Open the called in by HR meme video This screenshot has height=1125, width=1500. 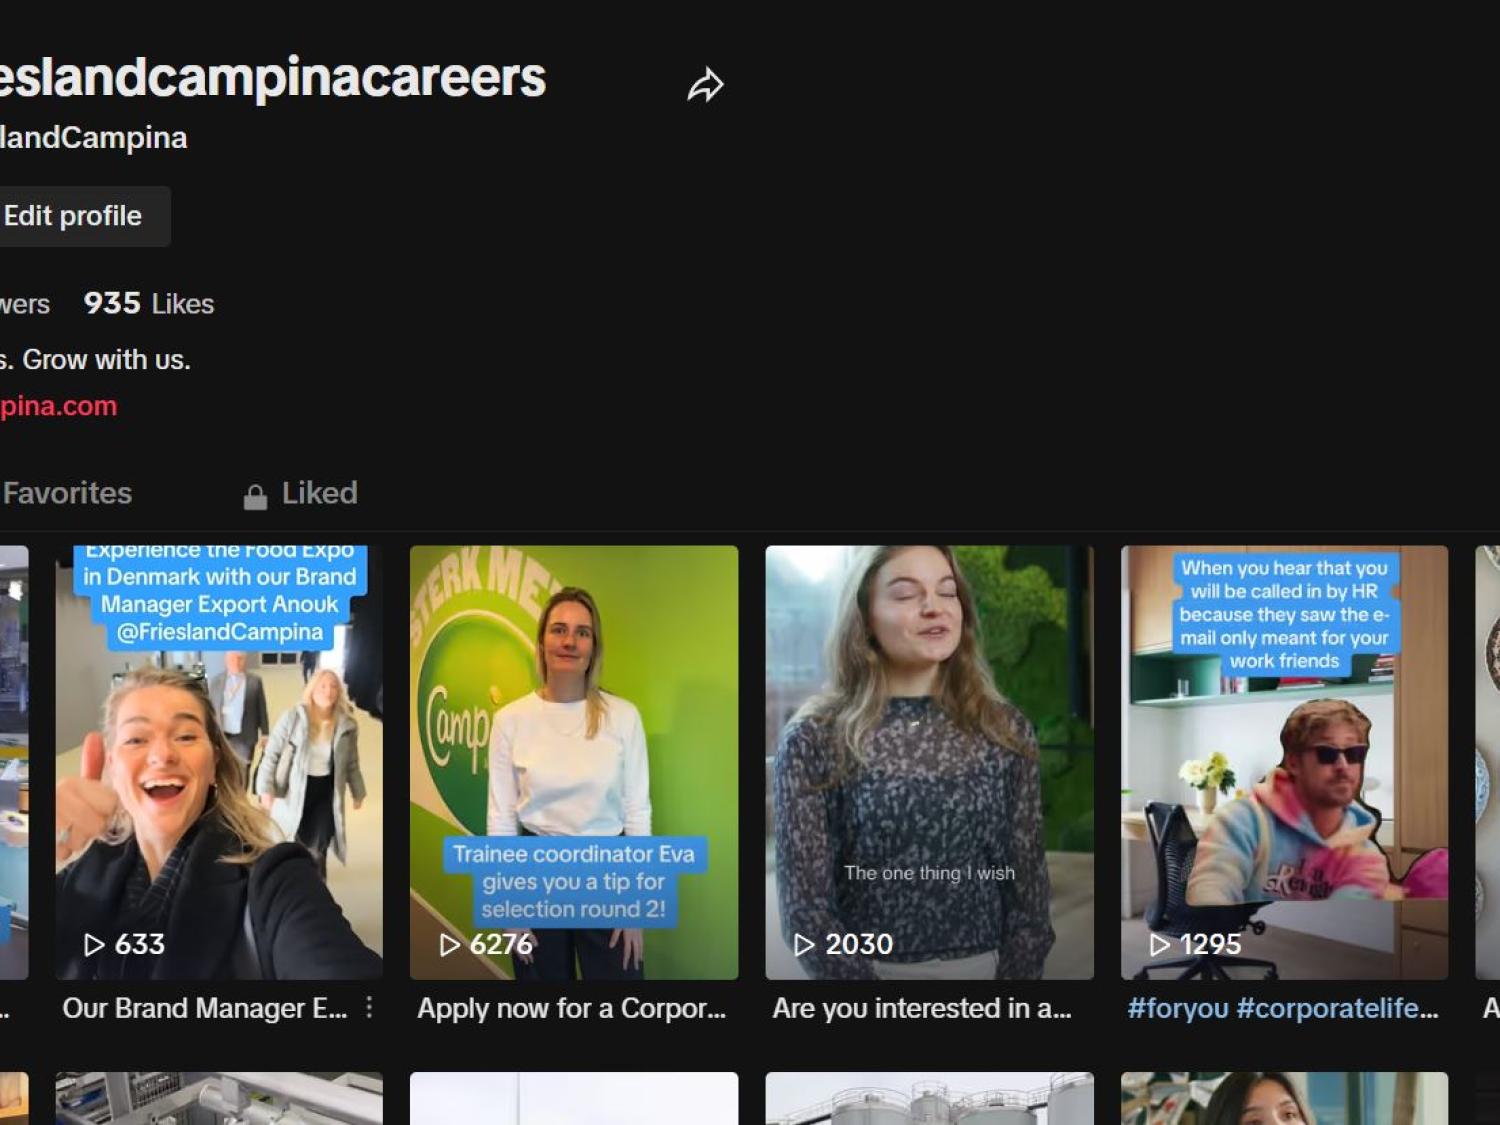(1284, 762)
